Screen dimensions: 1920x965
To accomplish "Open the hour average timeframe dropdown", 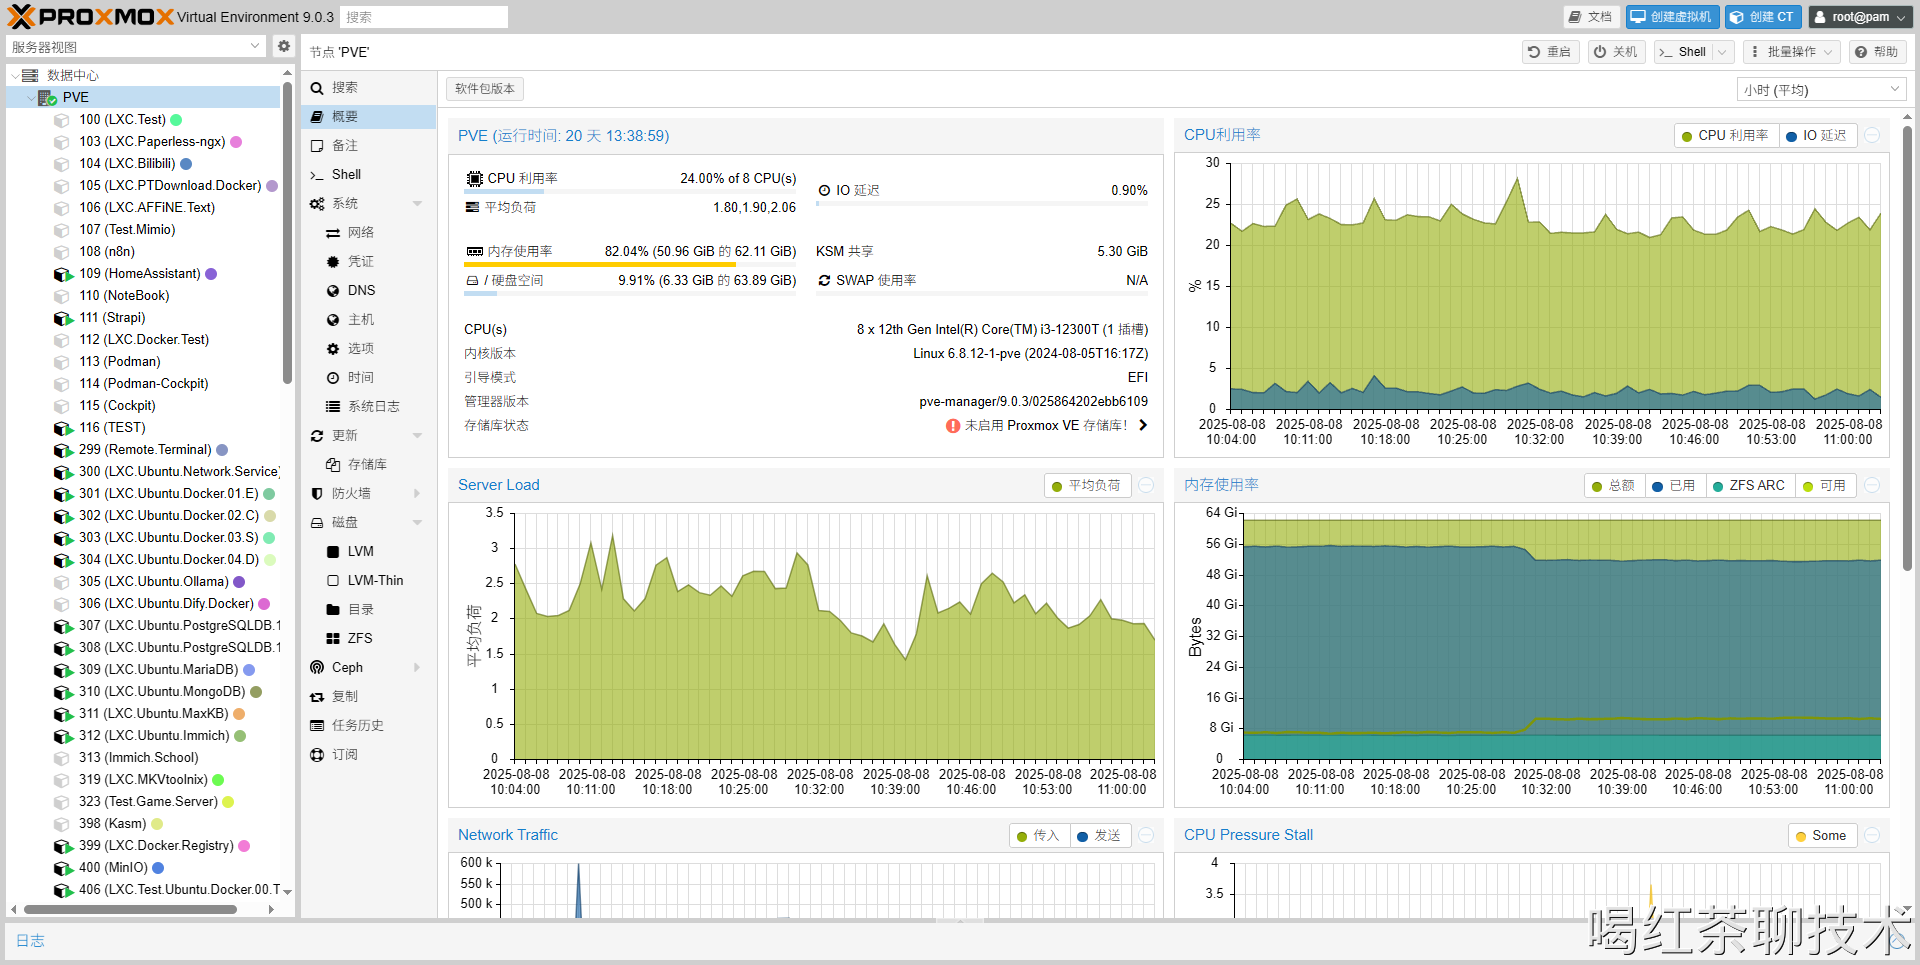I will pos(1820,90).
